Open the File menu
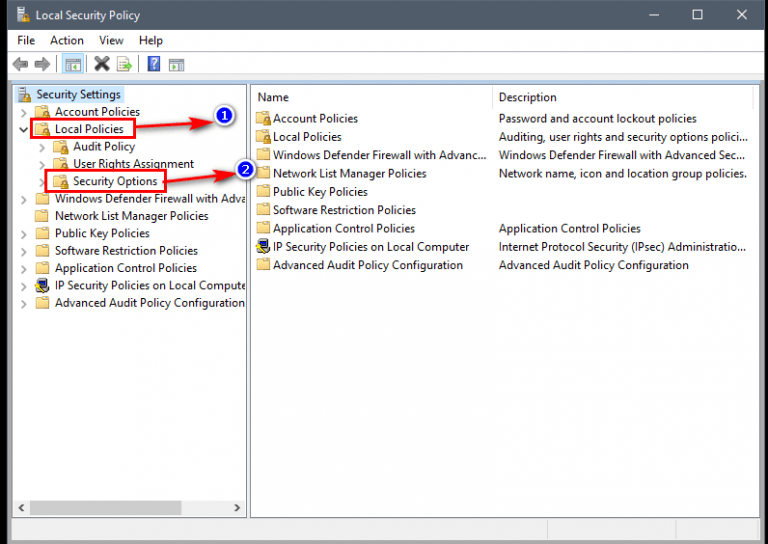 click(x=26, y=41)
